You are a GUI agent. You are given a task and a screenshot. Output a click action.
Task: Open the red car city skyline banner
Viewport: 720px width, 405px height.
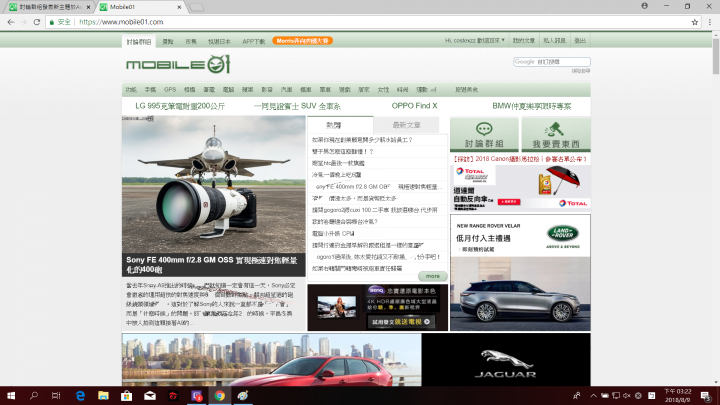(x=271, y=360)
